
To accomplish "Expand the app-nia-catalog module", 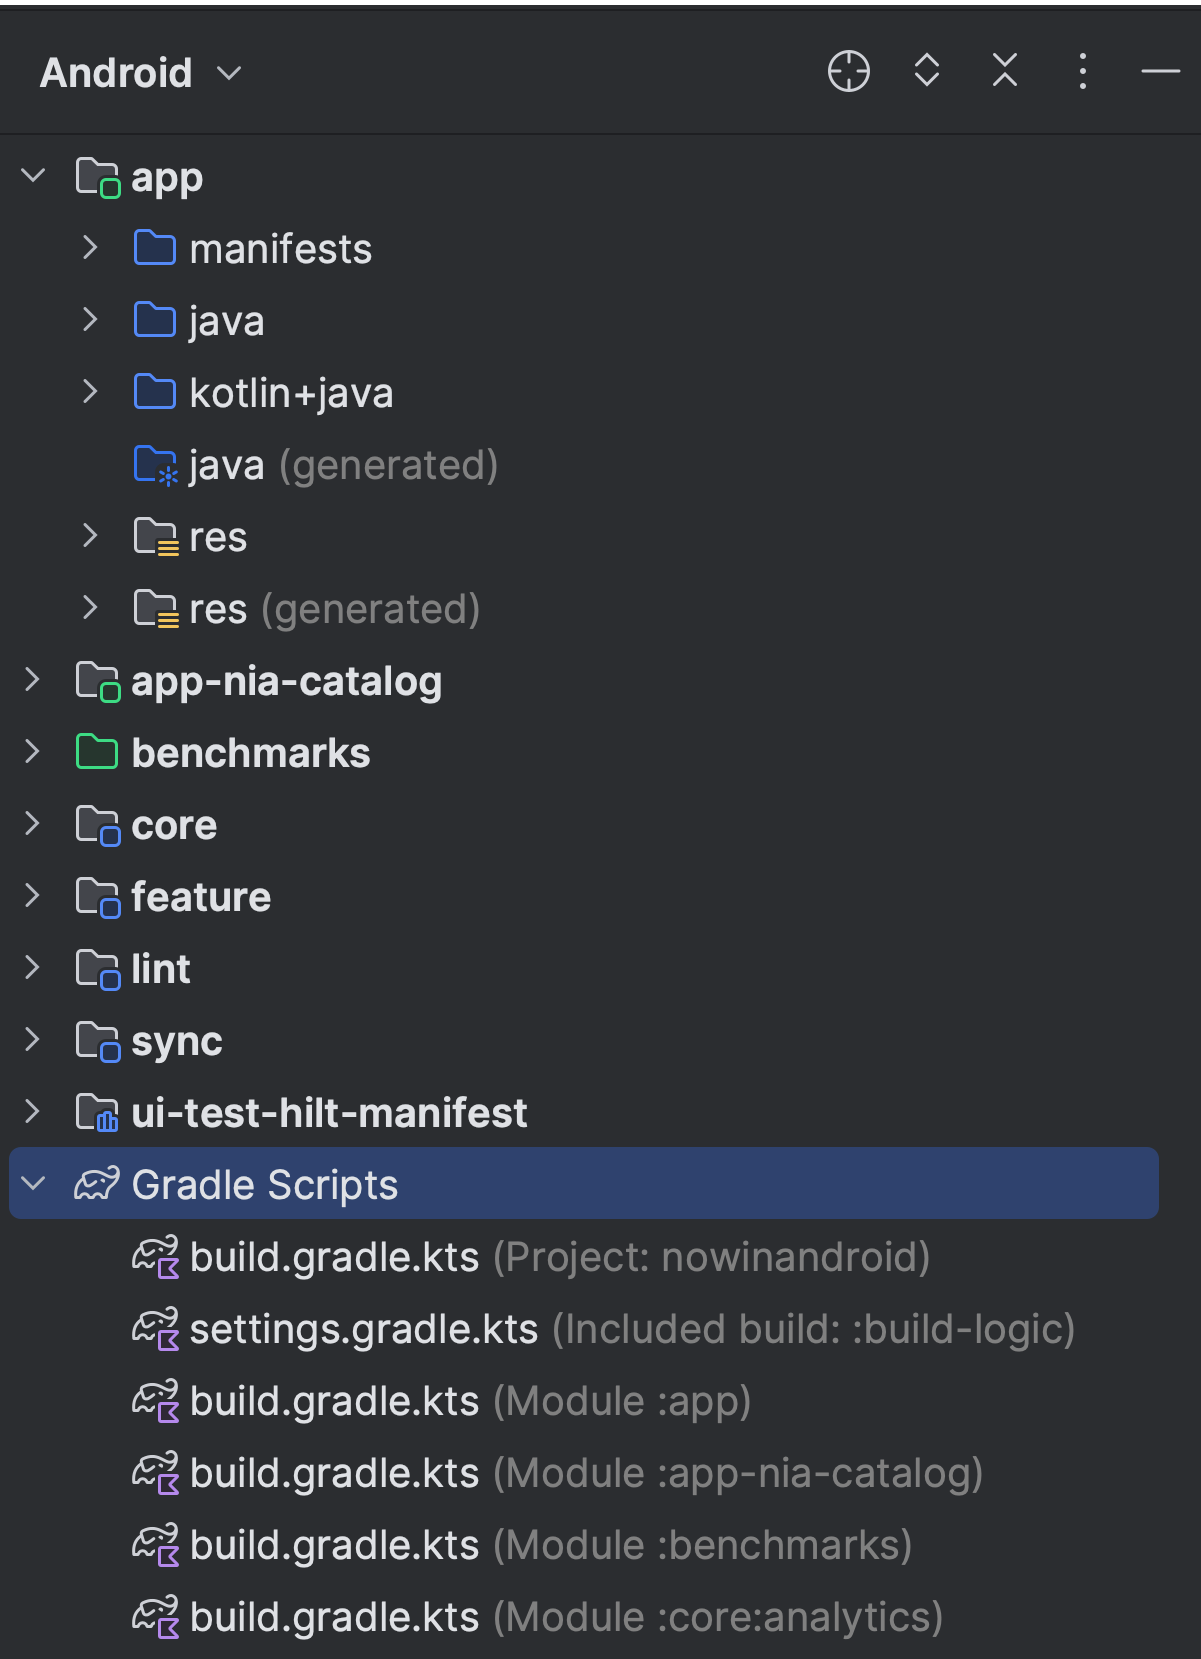I will (33, 680).
